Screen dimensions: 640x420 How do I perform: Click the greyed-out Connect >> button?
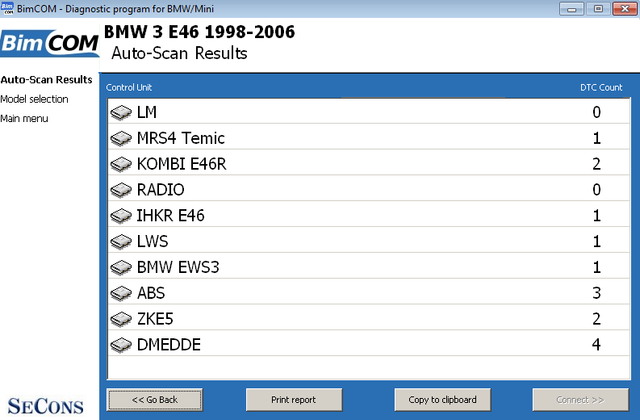tap(580, 400)
